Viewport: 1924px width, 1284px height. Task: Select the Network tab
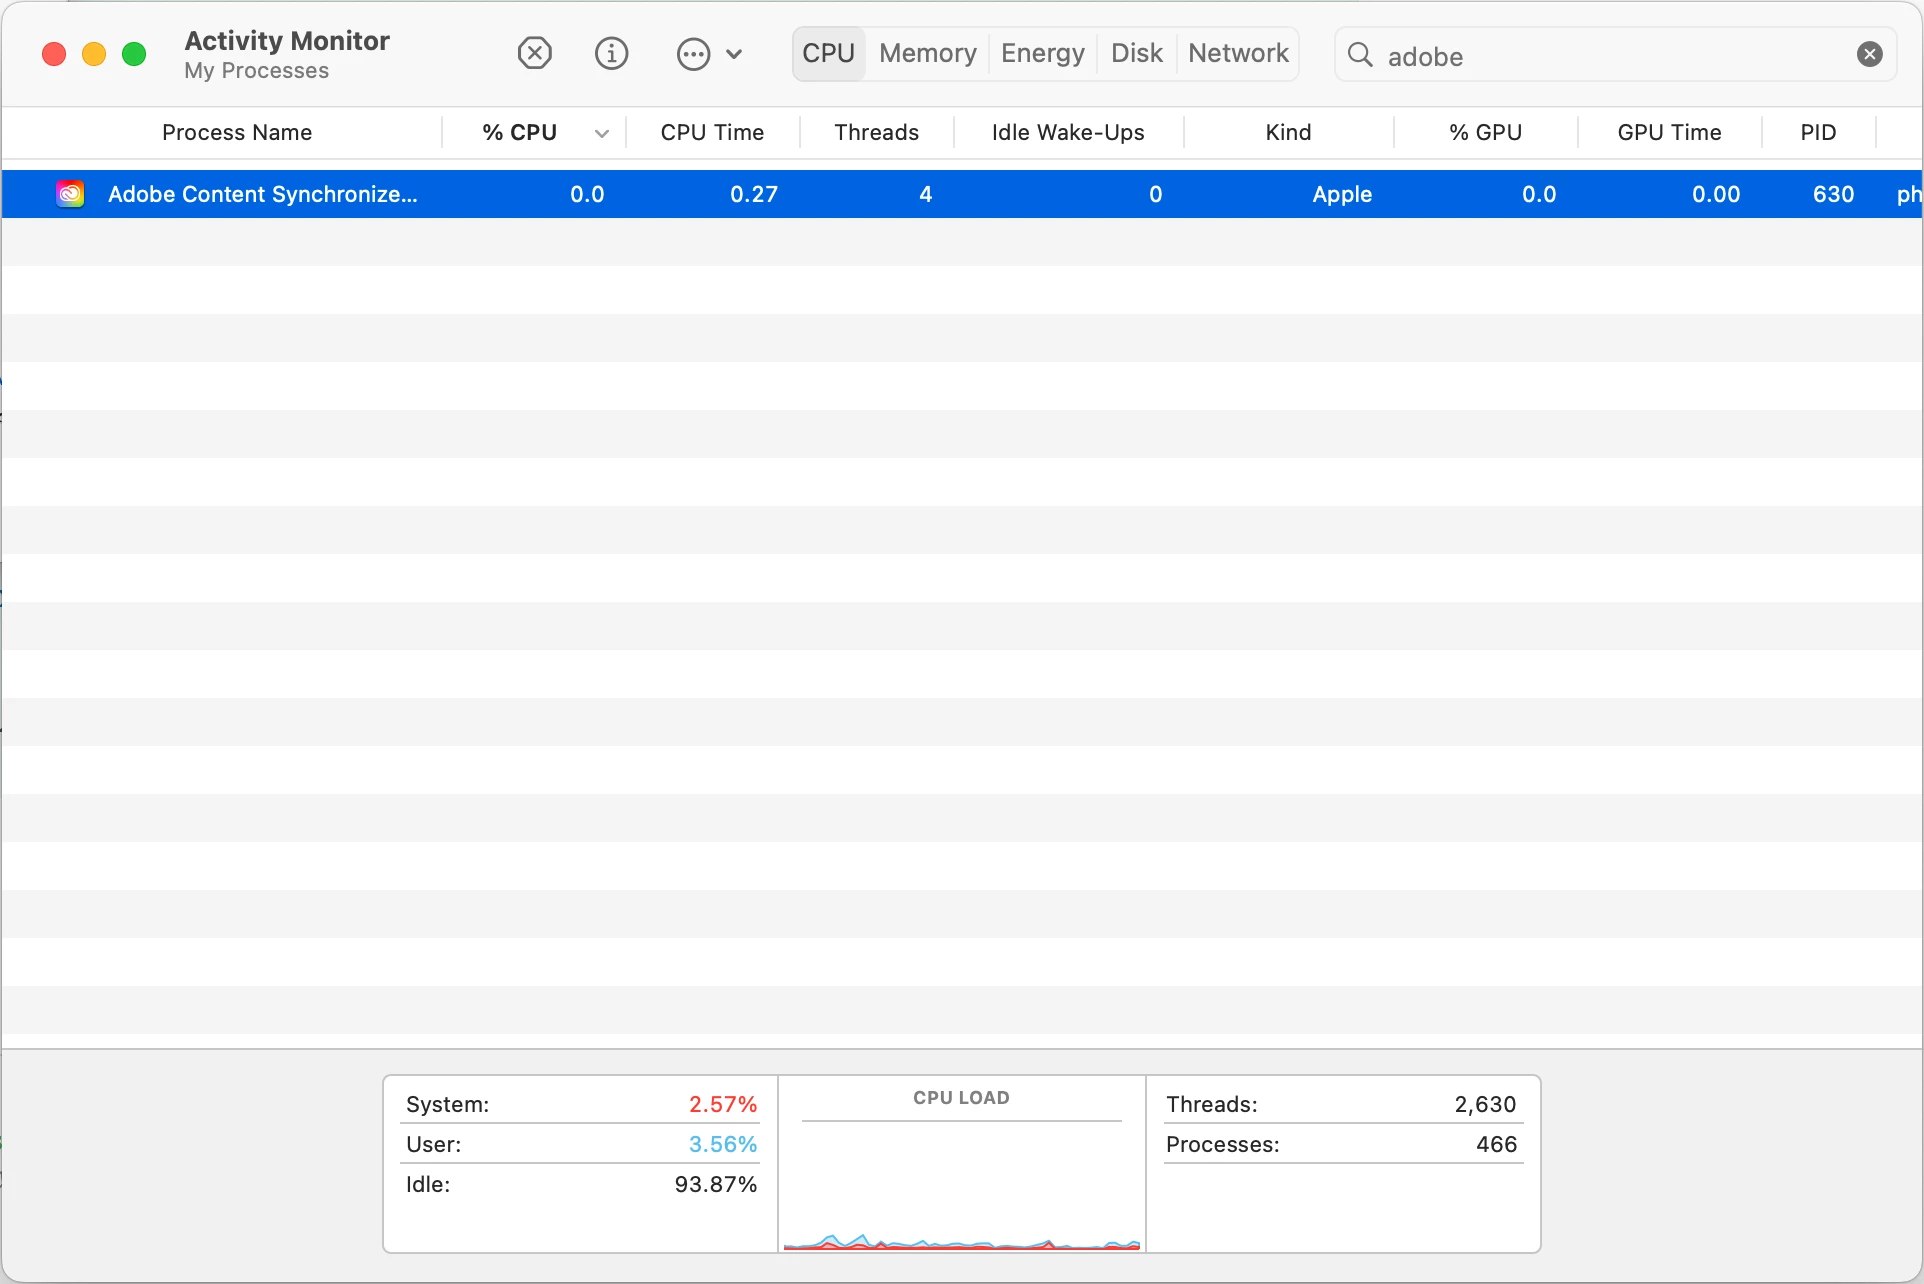pos(1238,53)
